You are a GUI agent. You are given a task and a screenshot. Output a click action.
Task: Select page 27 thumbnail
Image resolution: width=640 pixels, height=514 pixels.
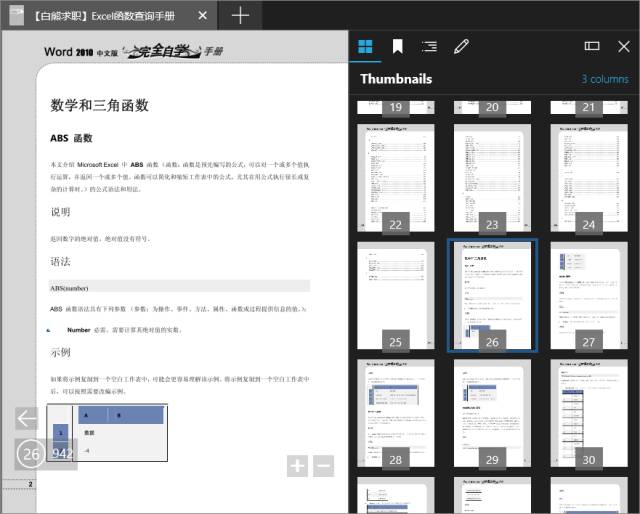coord(589,296)
